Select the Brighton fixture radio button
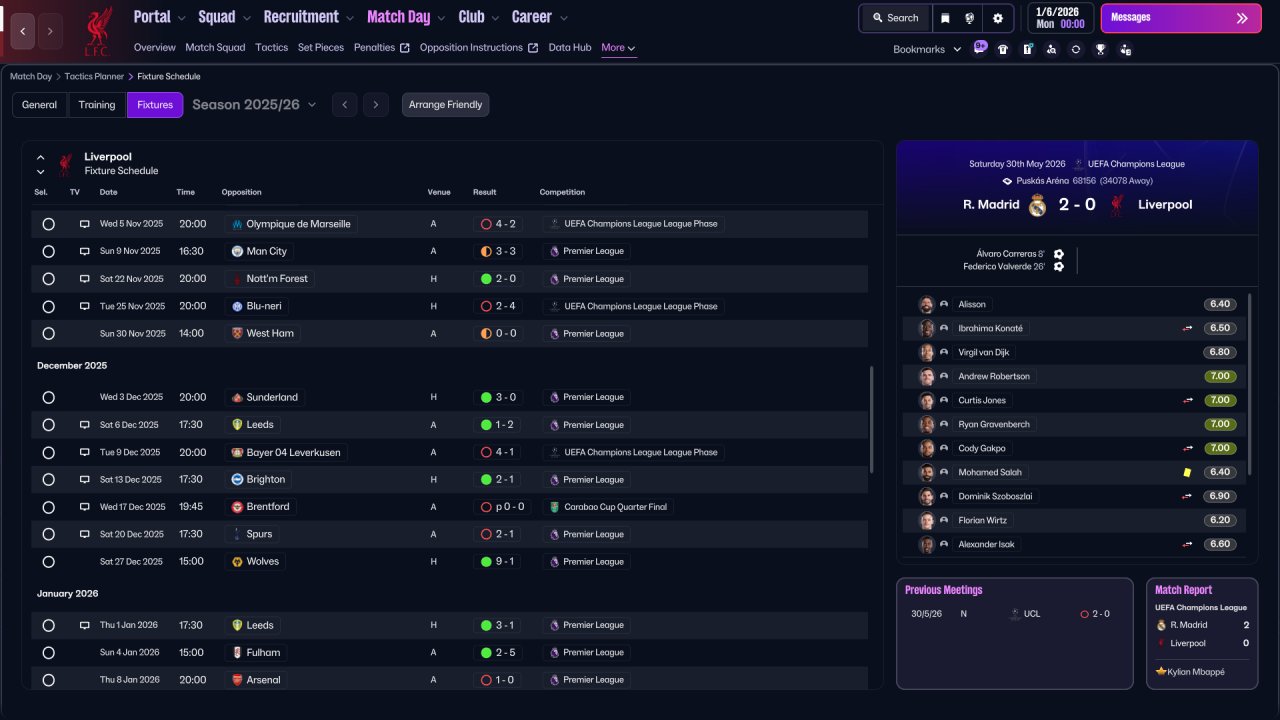 tap(48, 480)
